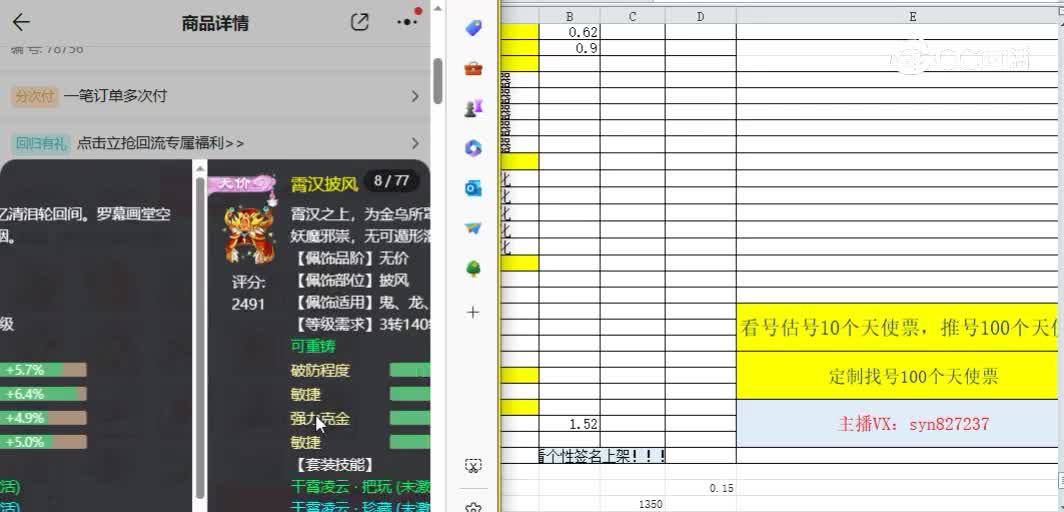Click the screenshot icon in sidebar
Screen dimensions: 1064x512
(473, 466)
